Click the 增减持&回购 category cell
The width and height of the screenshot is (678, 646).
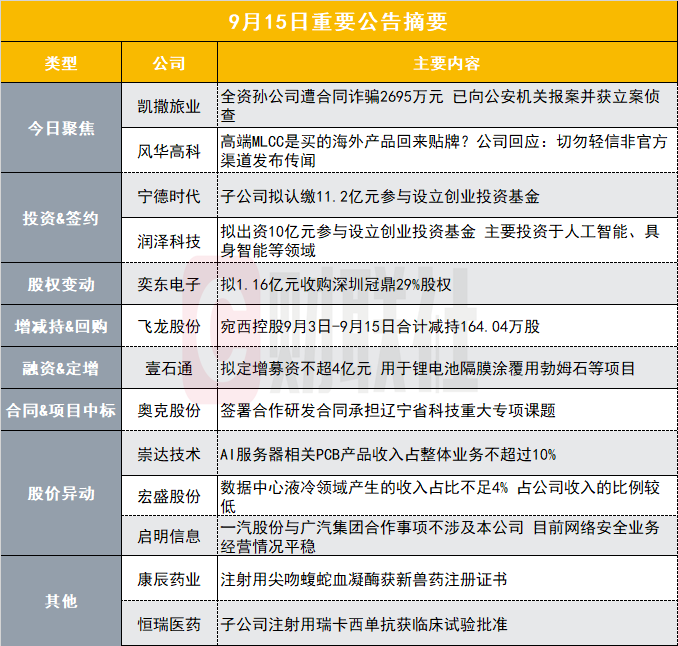(61, 326)
